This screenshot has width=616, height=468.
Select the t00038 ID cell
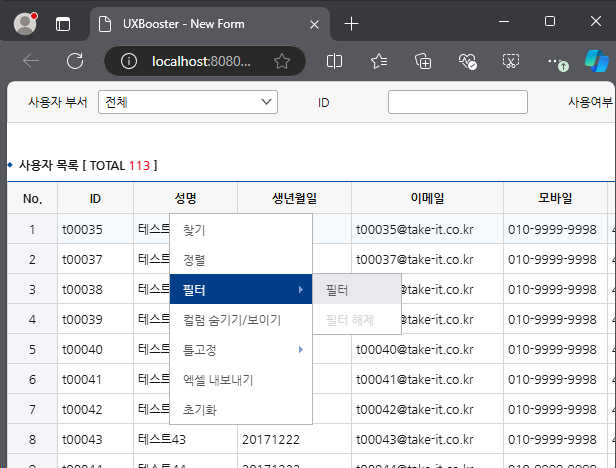point(95,289)
